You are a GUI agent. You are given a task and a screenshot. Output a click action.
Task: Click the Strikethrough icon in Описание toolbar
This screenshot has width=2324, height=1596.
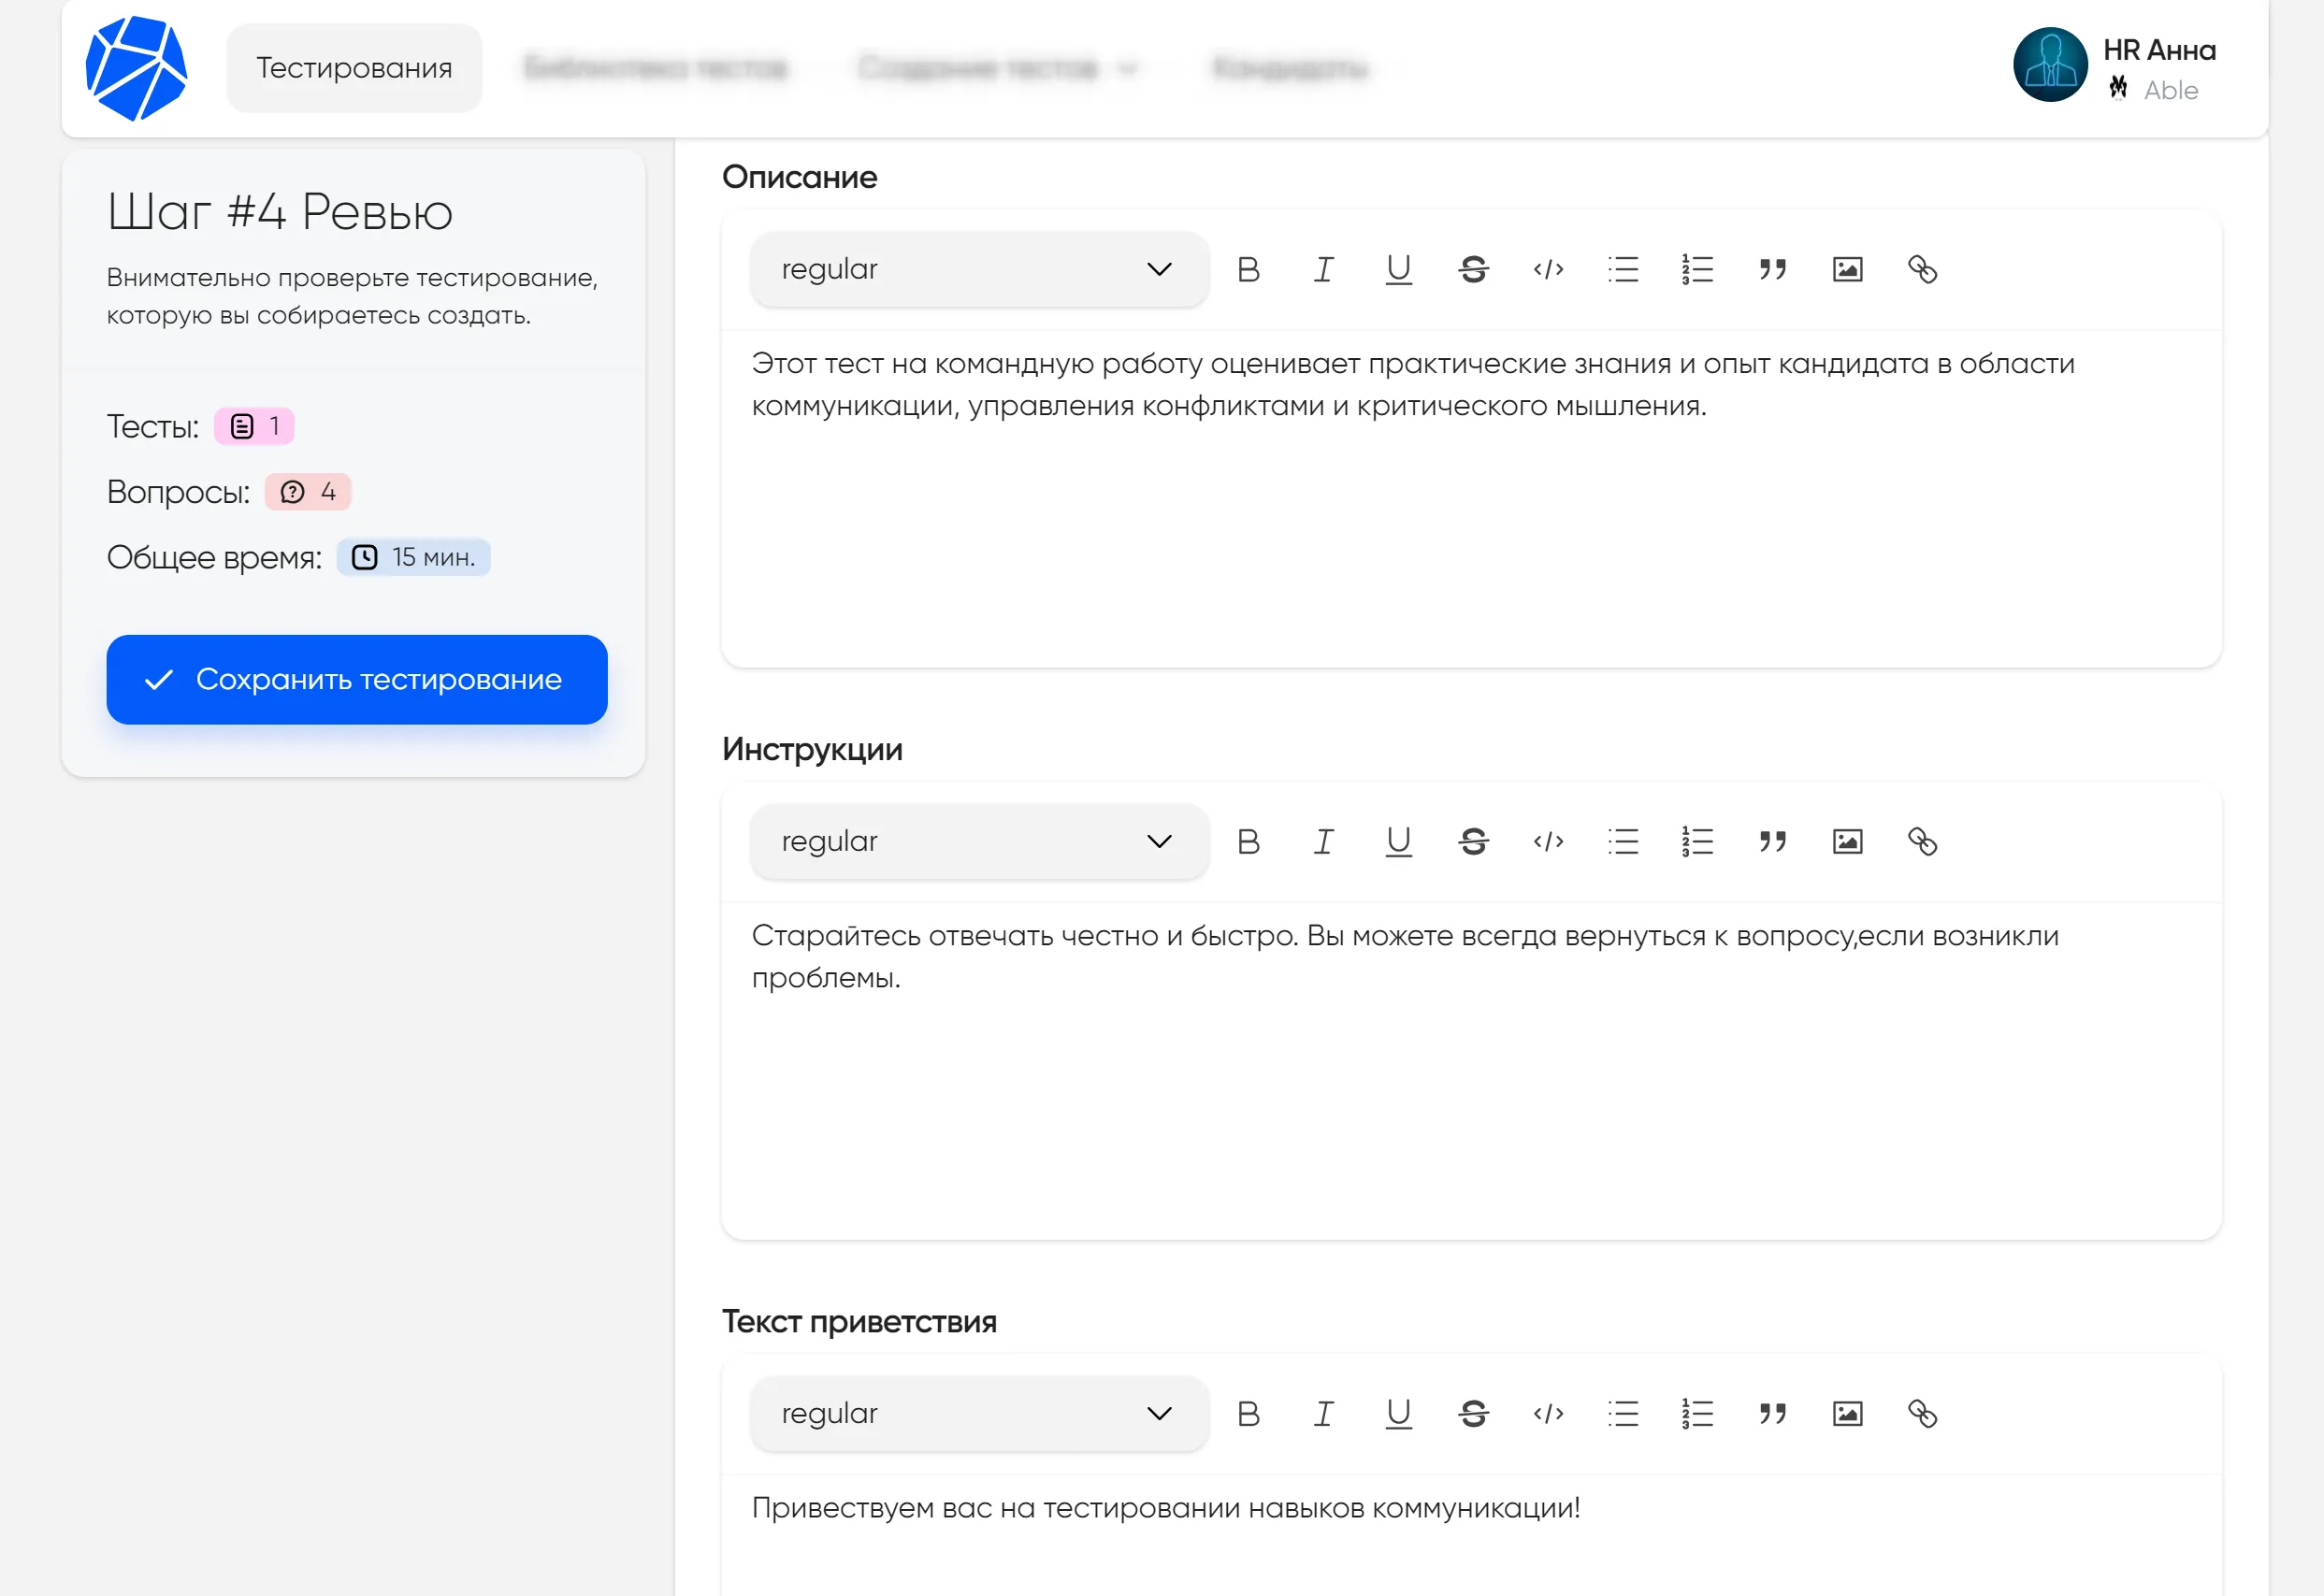[1473, 268]
